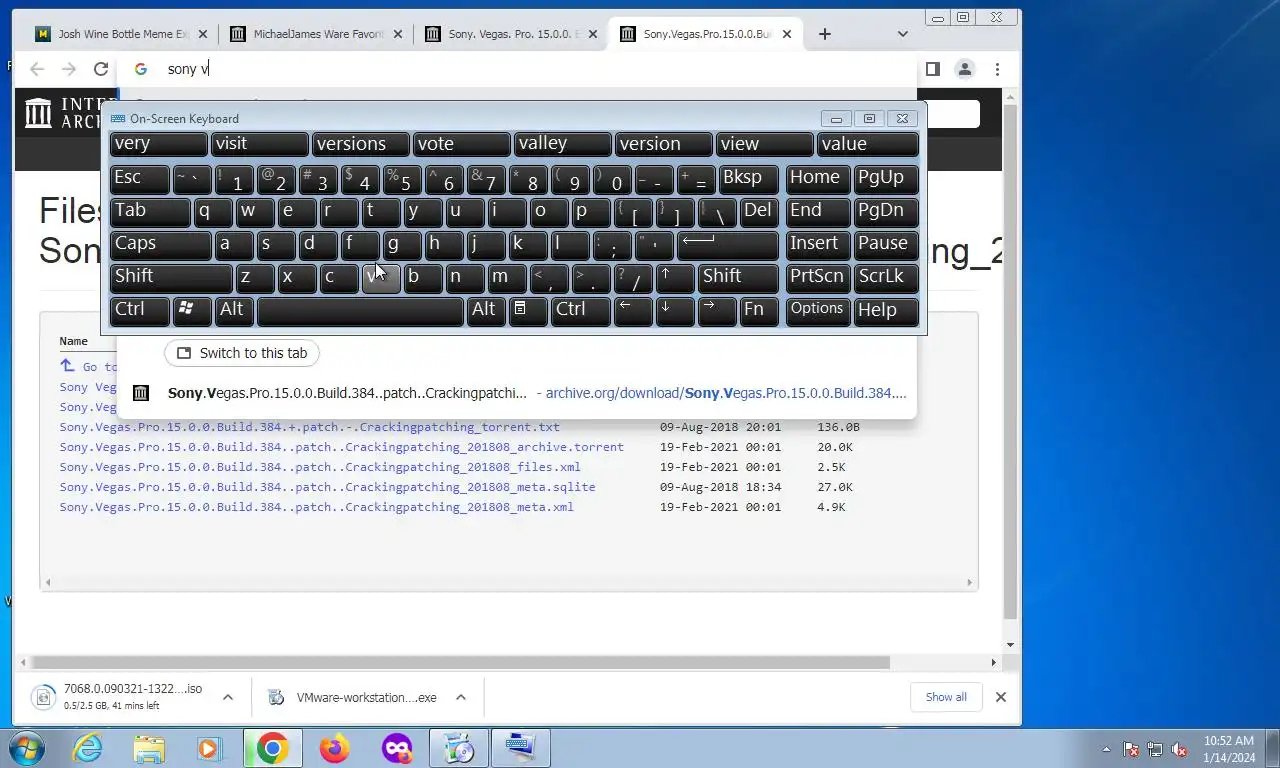Toggle the Caps key
Screen dimensions: 1280x768
(160, 245)
